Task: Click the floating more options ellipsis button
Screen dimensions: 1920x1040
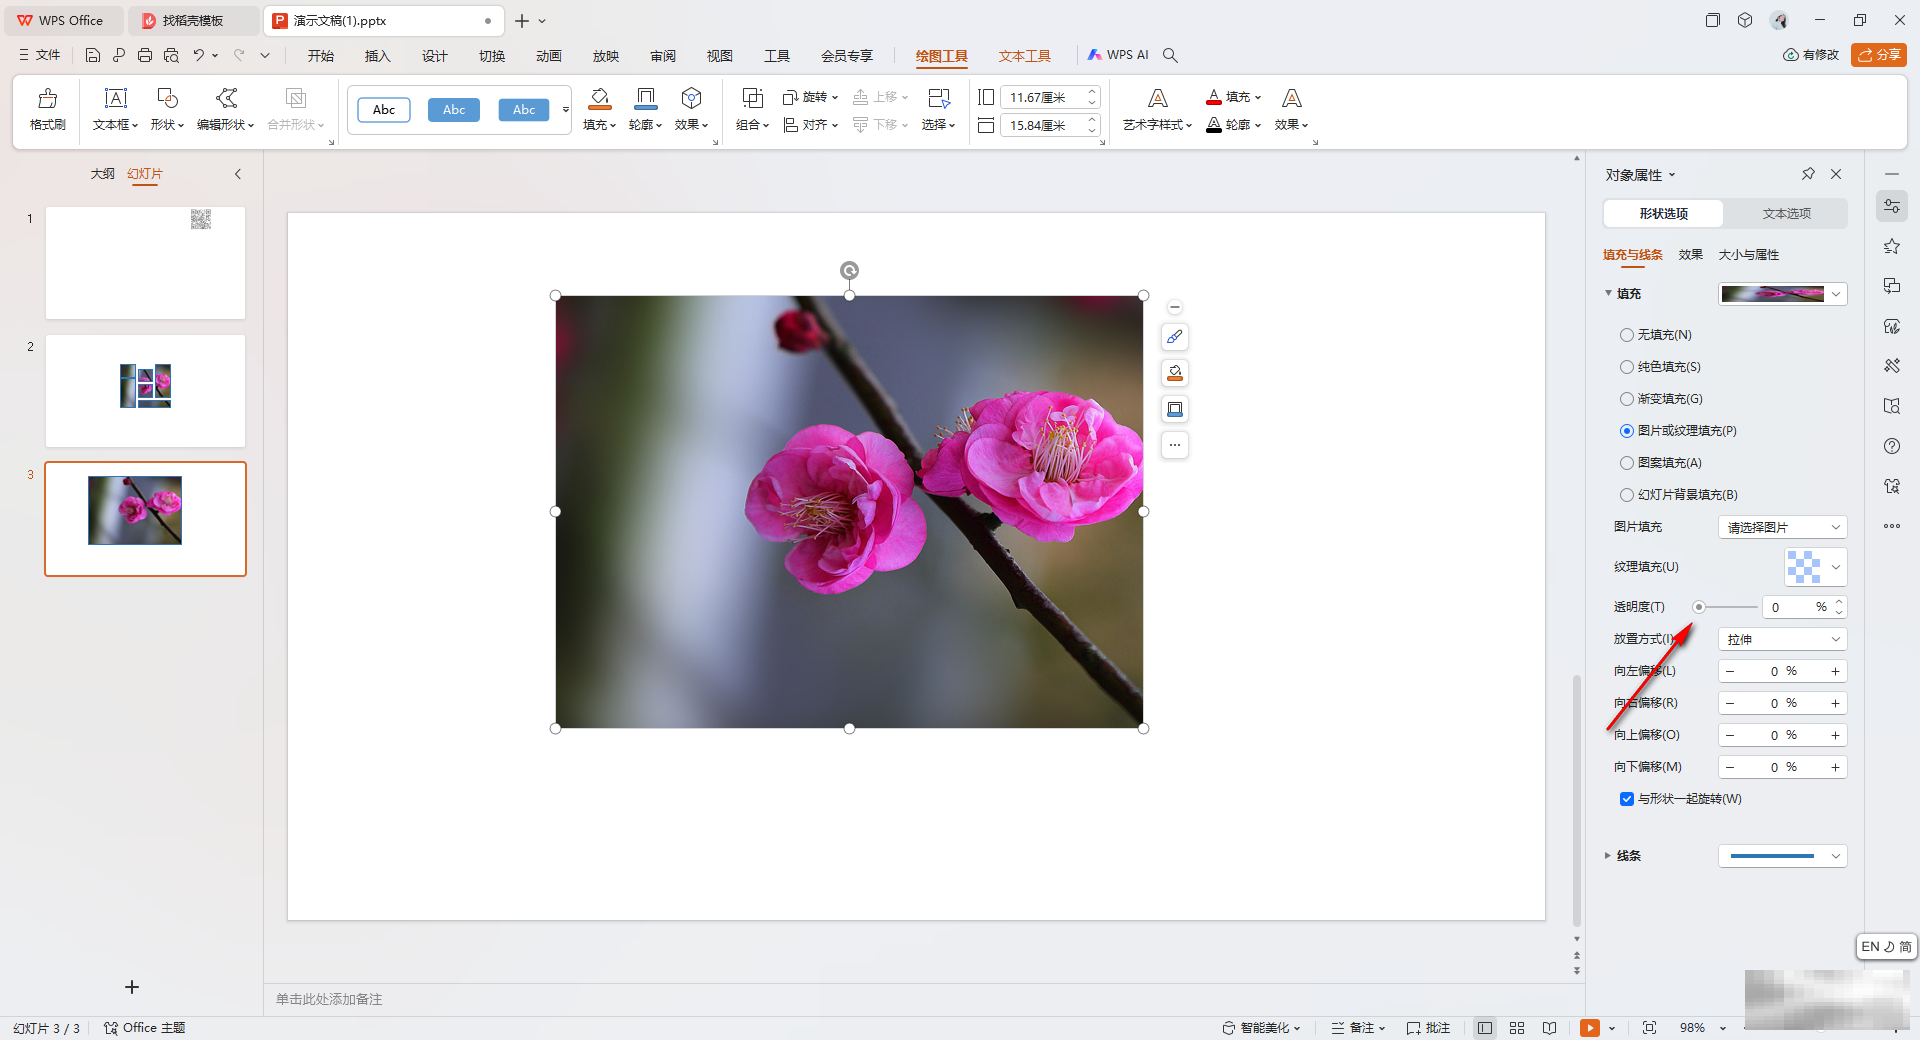Action: (1175, 445)
